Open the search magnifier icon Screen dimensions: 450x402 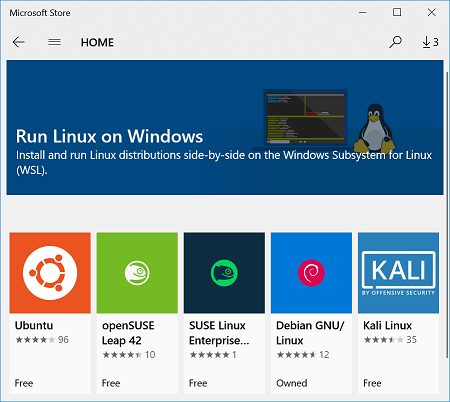(x=395, y=42)
